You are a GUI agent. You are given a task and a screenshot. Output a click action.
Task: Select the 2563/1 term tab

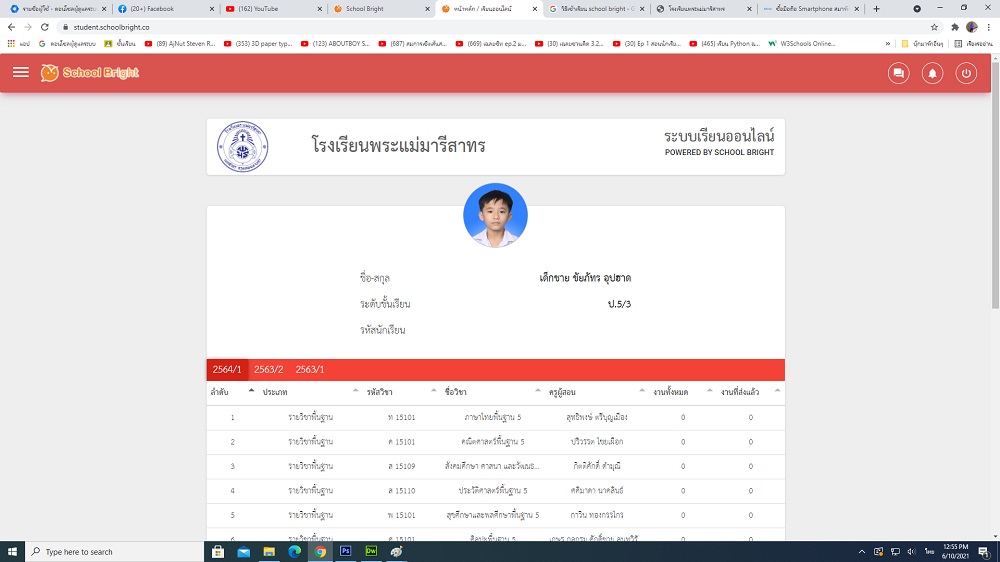tap(310, 369)
